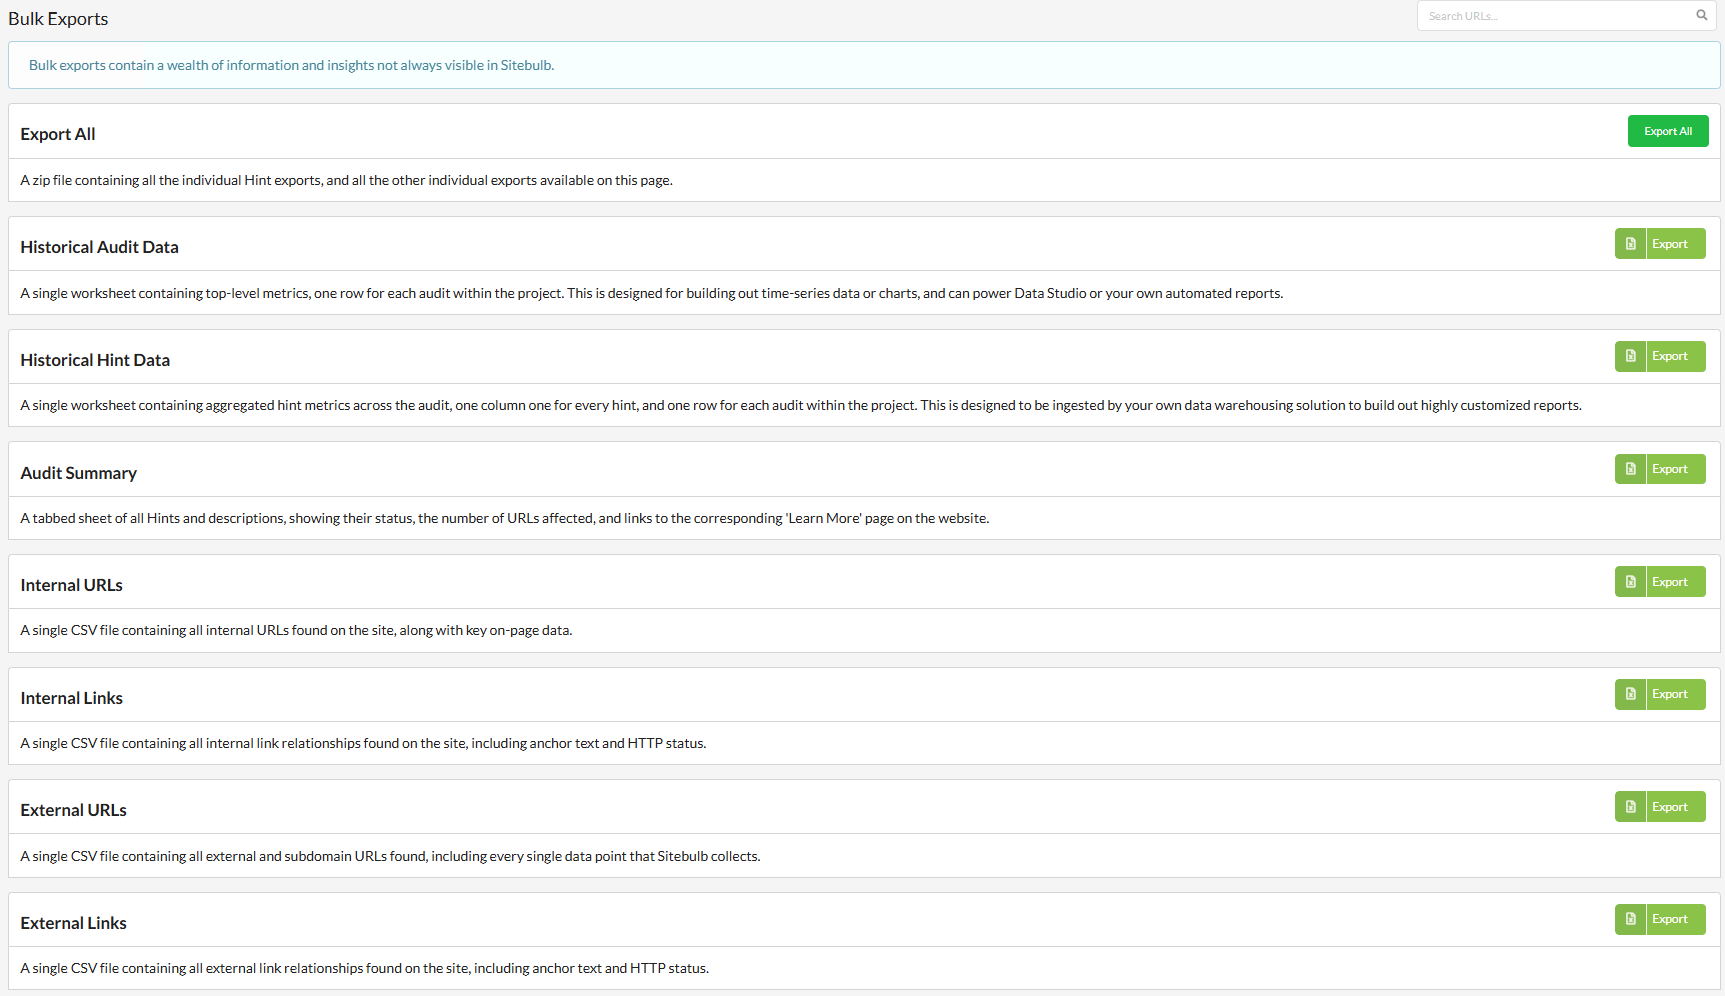
Task: Click the file icon for Historical Hint Data
Action: click(1630, 356)
